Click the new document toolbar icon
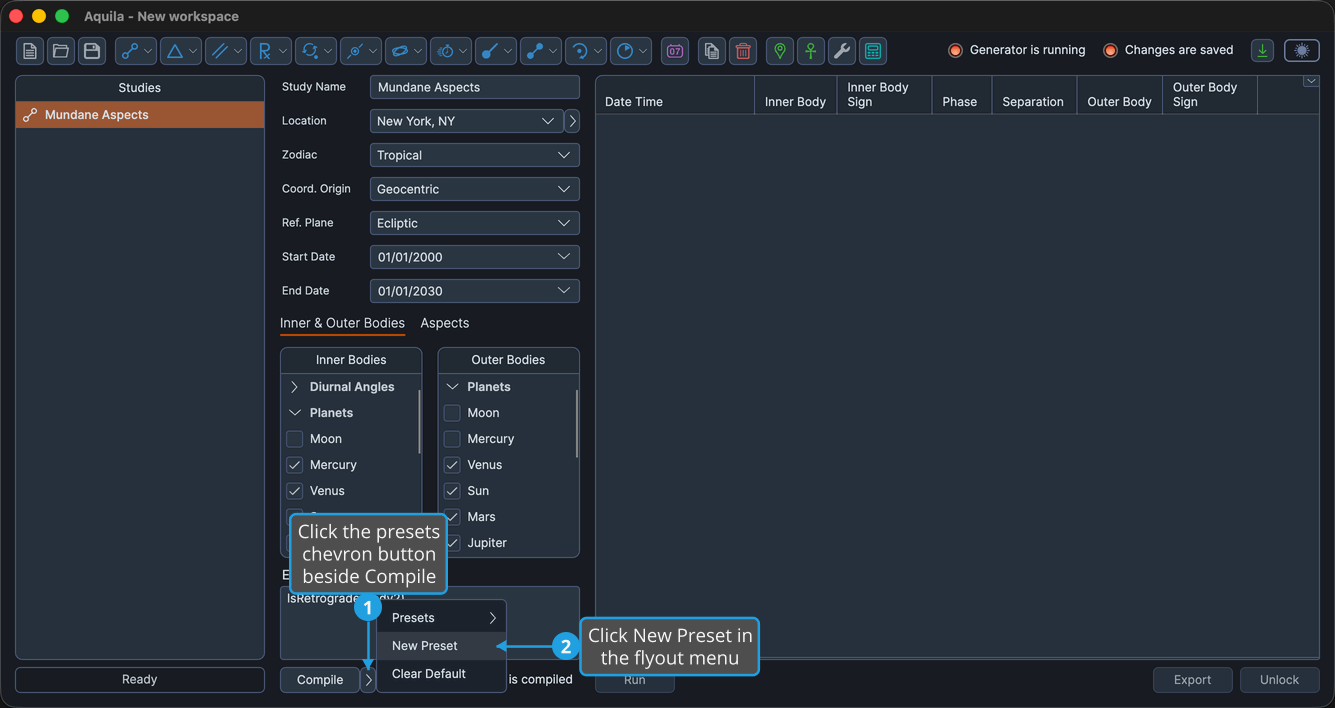Image resolution: width=1335 pixels, height=708 pixels. click(x=30, y=51)
